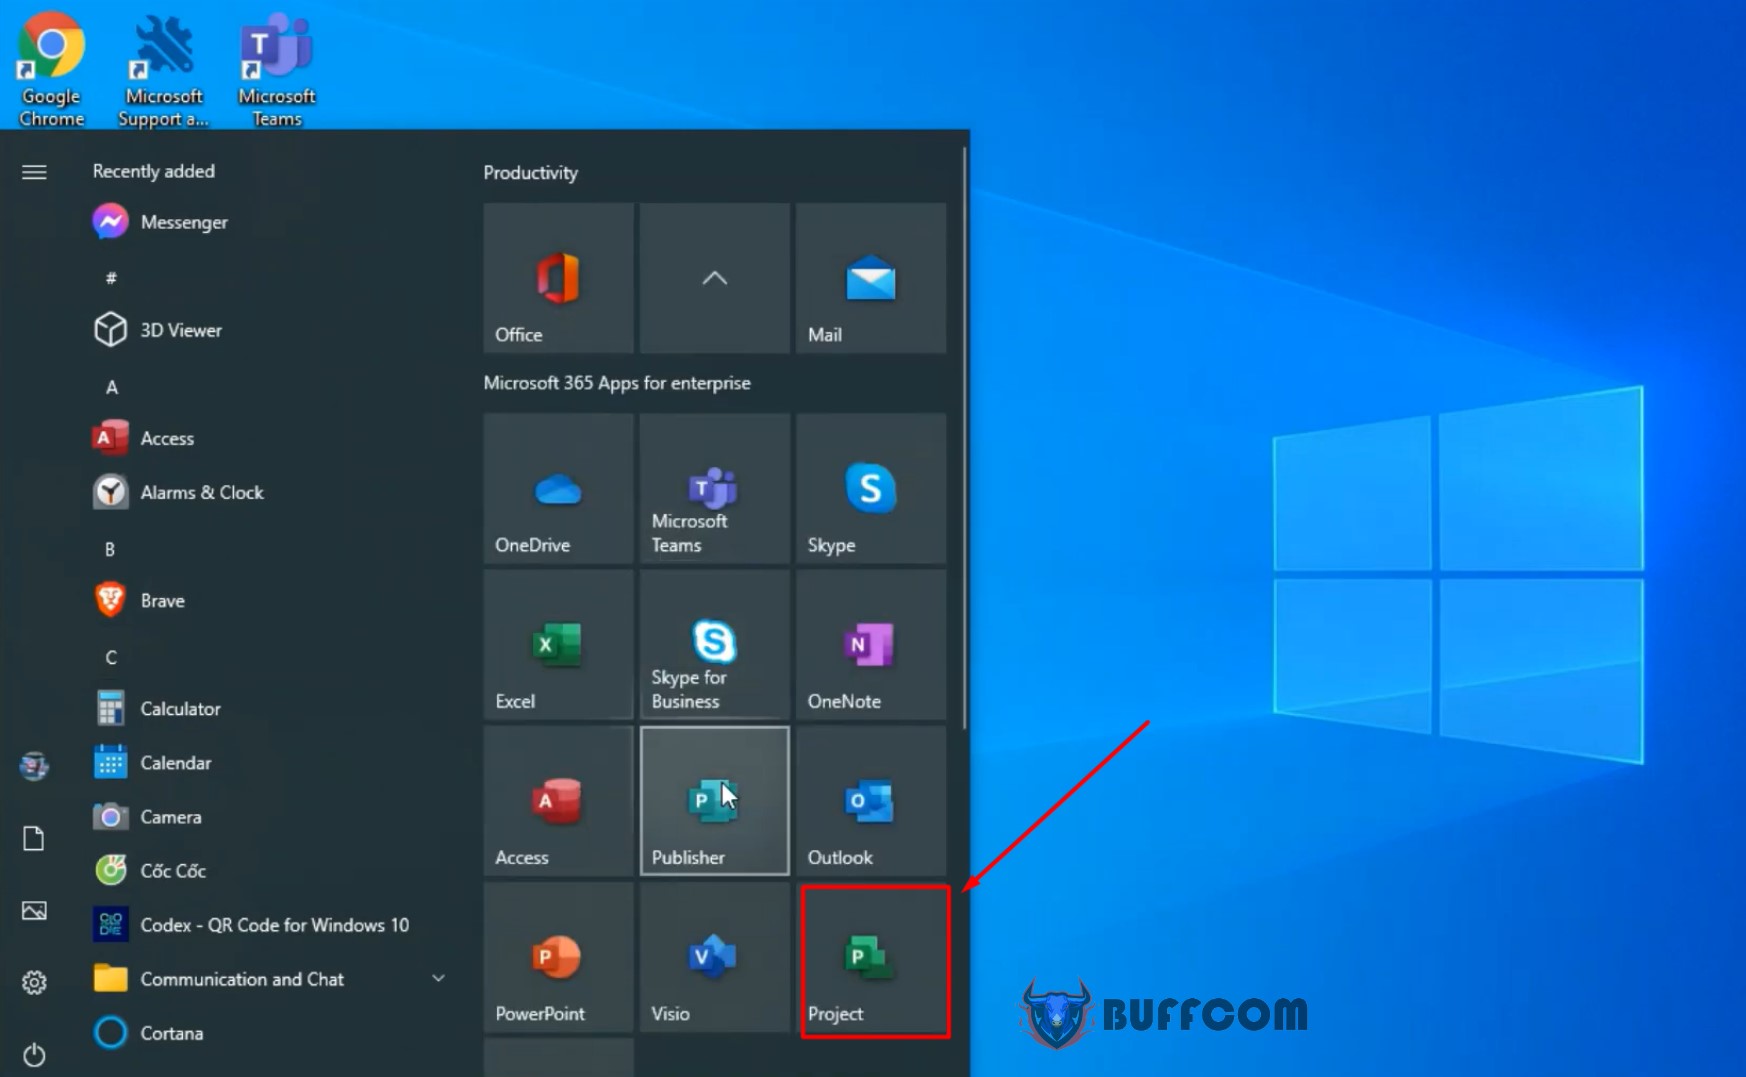Click the Start menu tiles scrollbar

(964, 438)
